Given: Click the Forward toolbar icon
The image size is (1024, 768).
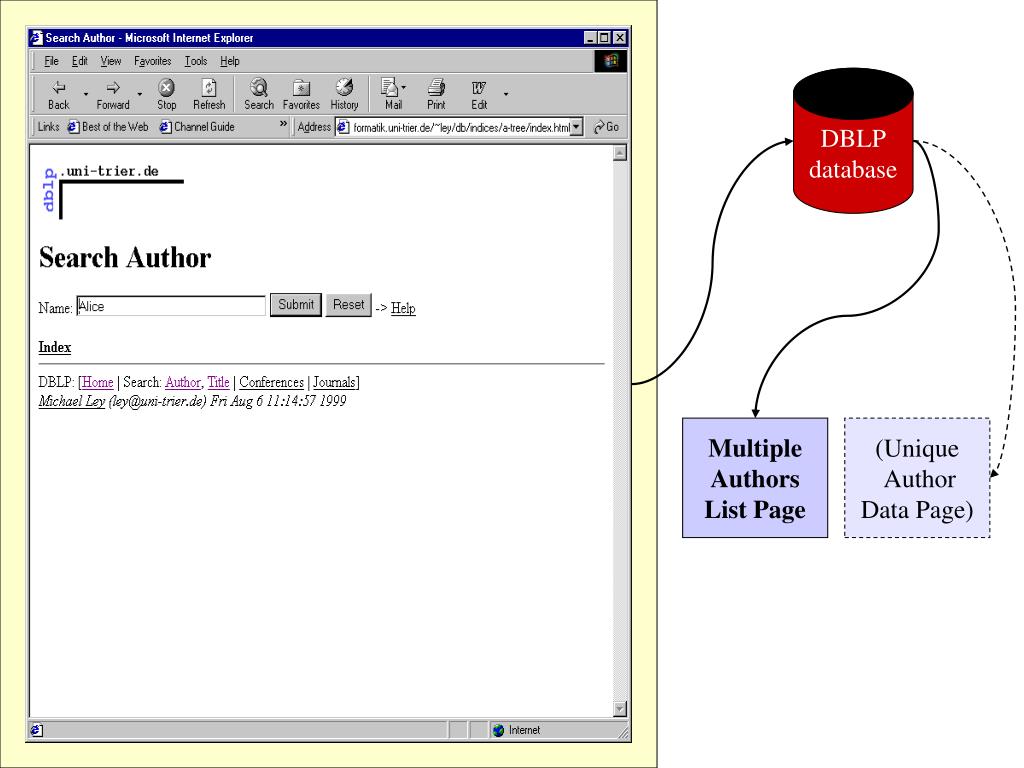Looking at the screenshot, I should (113, 94).
